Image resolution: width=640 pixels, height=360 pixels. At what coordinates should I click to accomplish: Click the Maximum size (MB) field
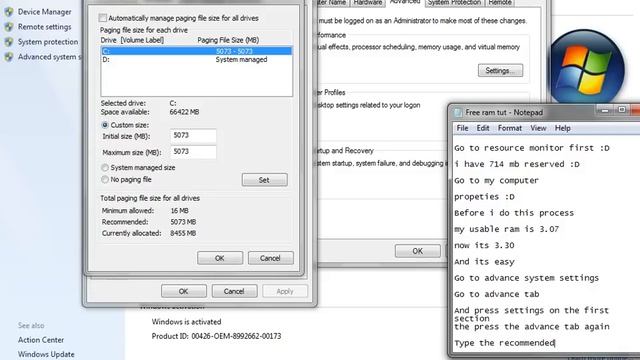point(193,152)
